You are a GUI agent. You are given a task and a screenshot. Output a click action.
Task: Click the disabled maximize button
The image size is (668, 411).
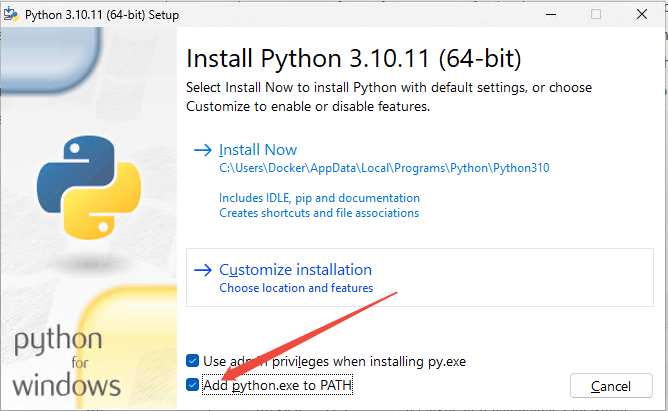click(x=596, y=14)
